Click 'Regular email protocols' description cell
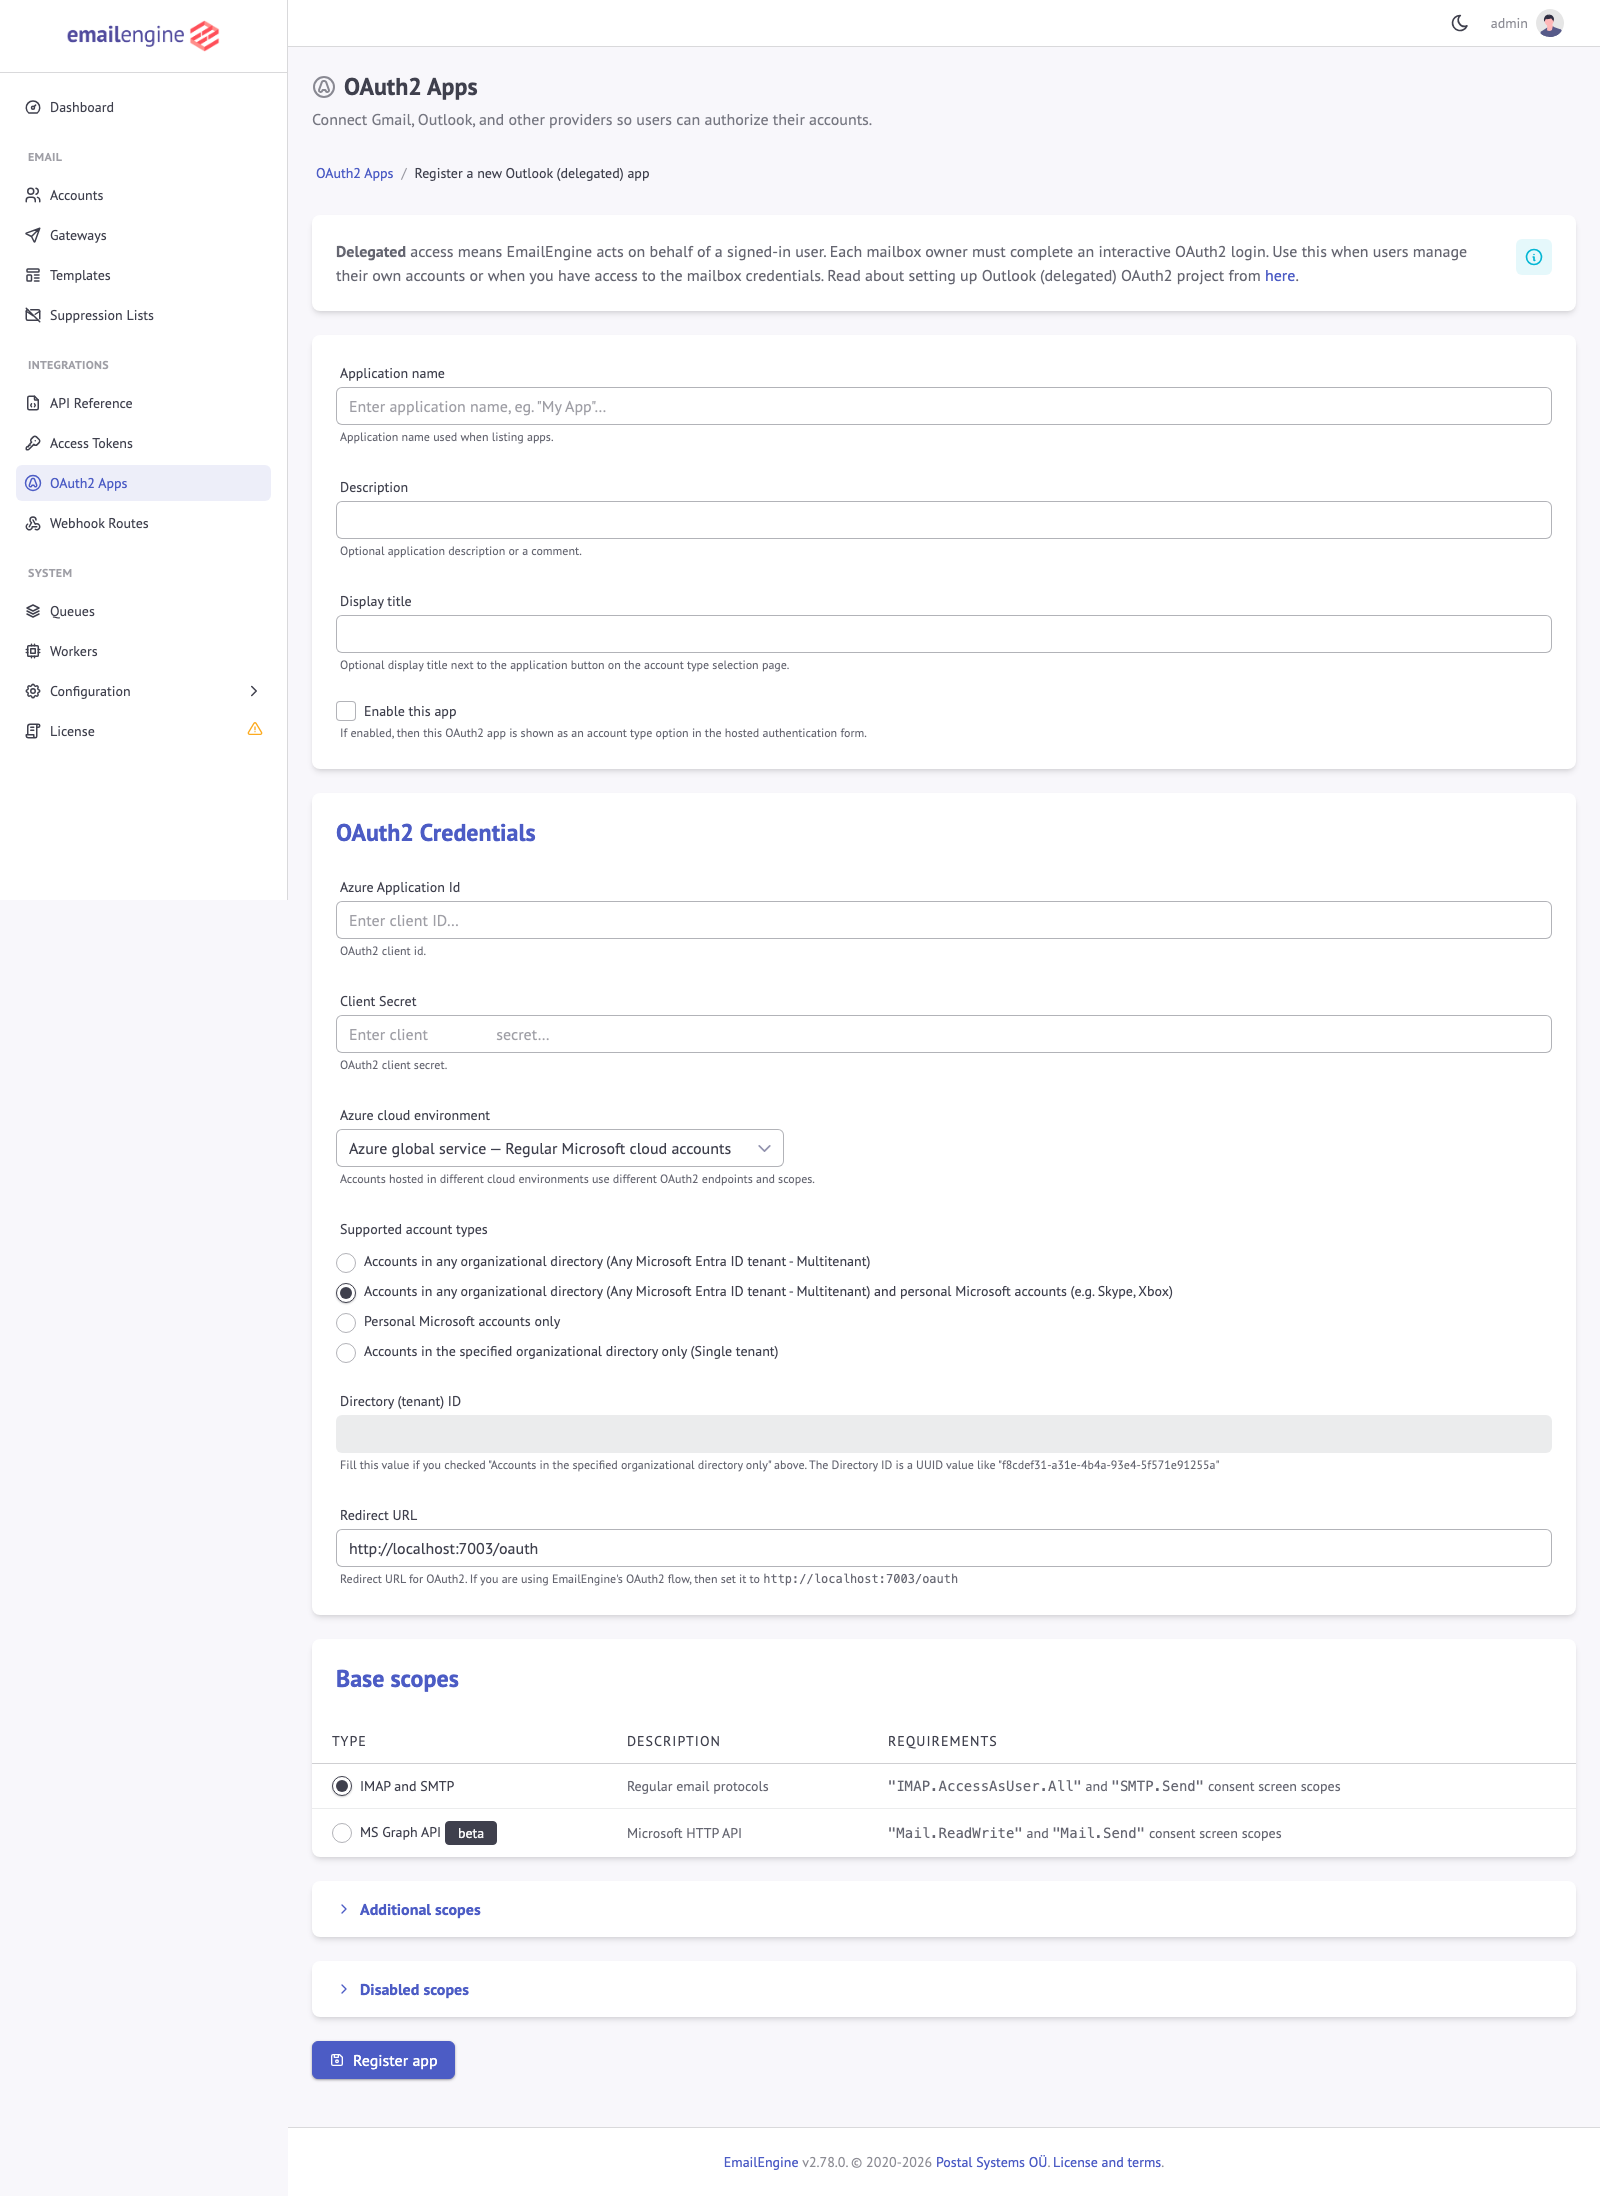1600x2196 pixels. pos(698,1786)
